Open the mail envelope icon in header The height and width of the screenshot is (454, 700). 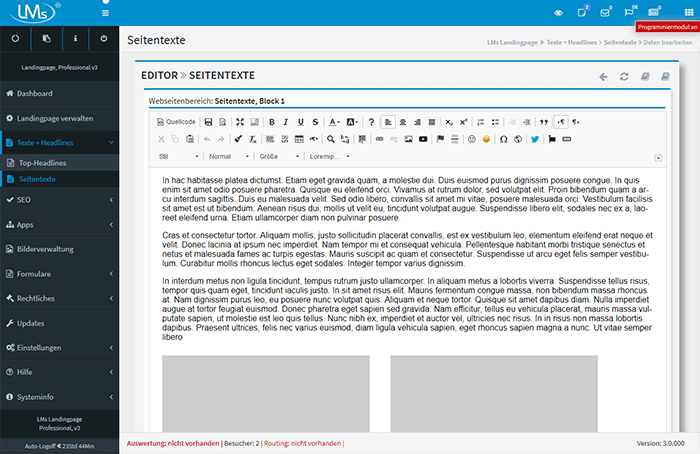click(605, 12)
